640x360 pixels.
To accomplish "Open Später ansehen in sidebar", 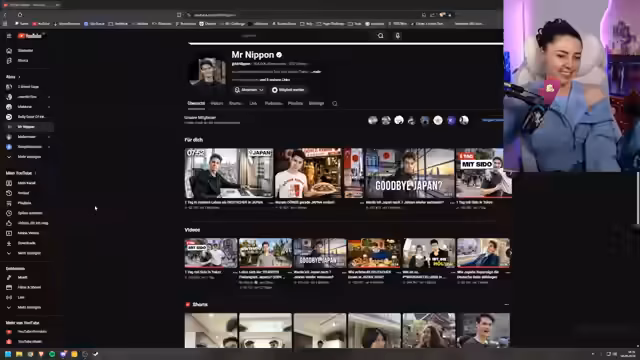I will coord(30,213).
